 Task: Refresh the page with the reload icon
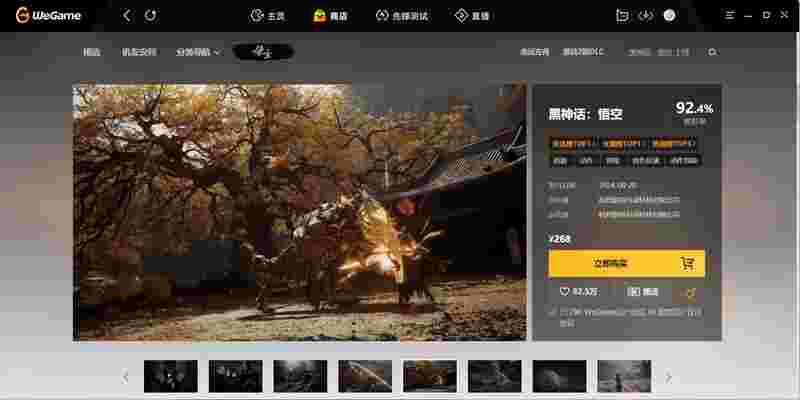coord(150,16)
